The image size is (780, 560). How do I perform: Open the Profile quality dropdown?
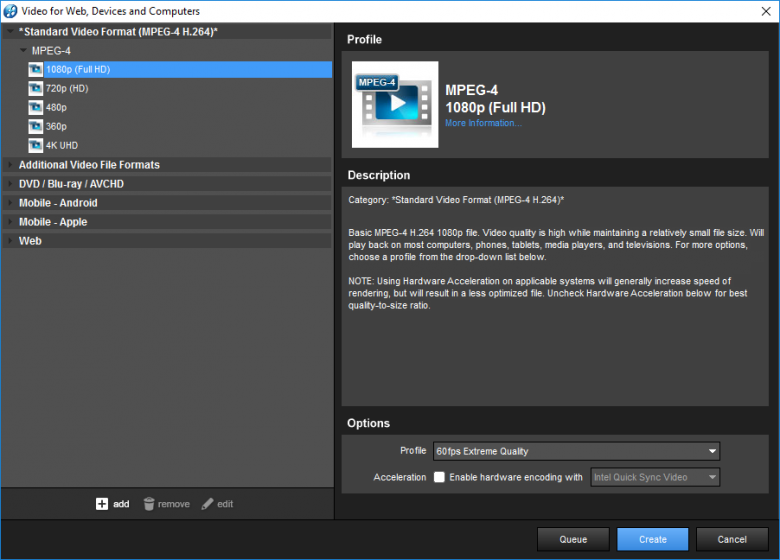[x=576, y=451]
